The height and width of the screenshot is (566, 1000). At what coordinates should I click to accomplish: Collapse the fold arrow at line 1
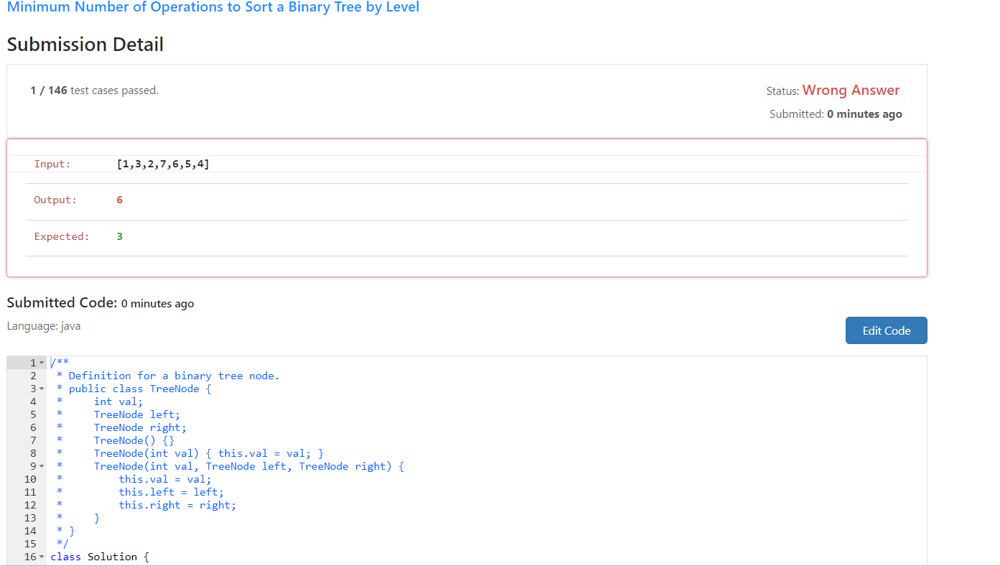point(42,363)
